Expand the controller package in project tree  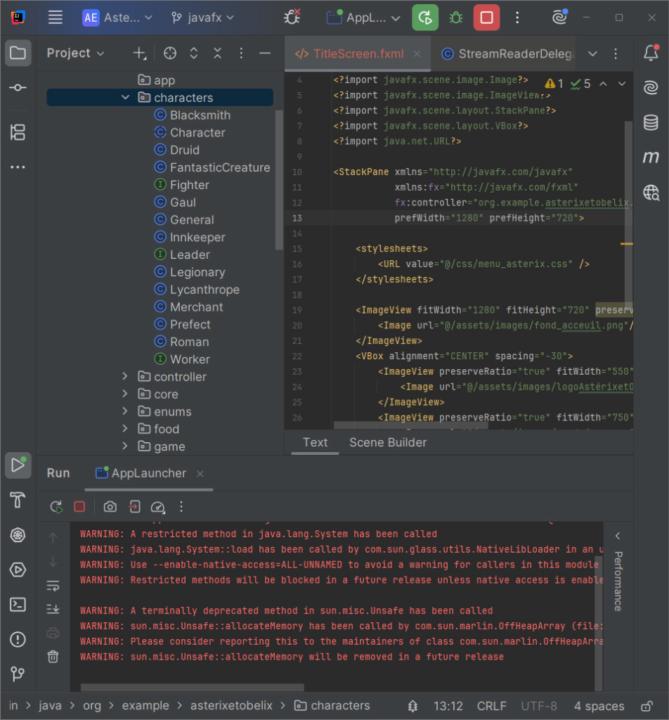(x=126, y=377)
